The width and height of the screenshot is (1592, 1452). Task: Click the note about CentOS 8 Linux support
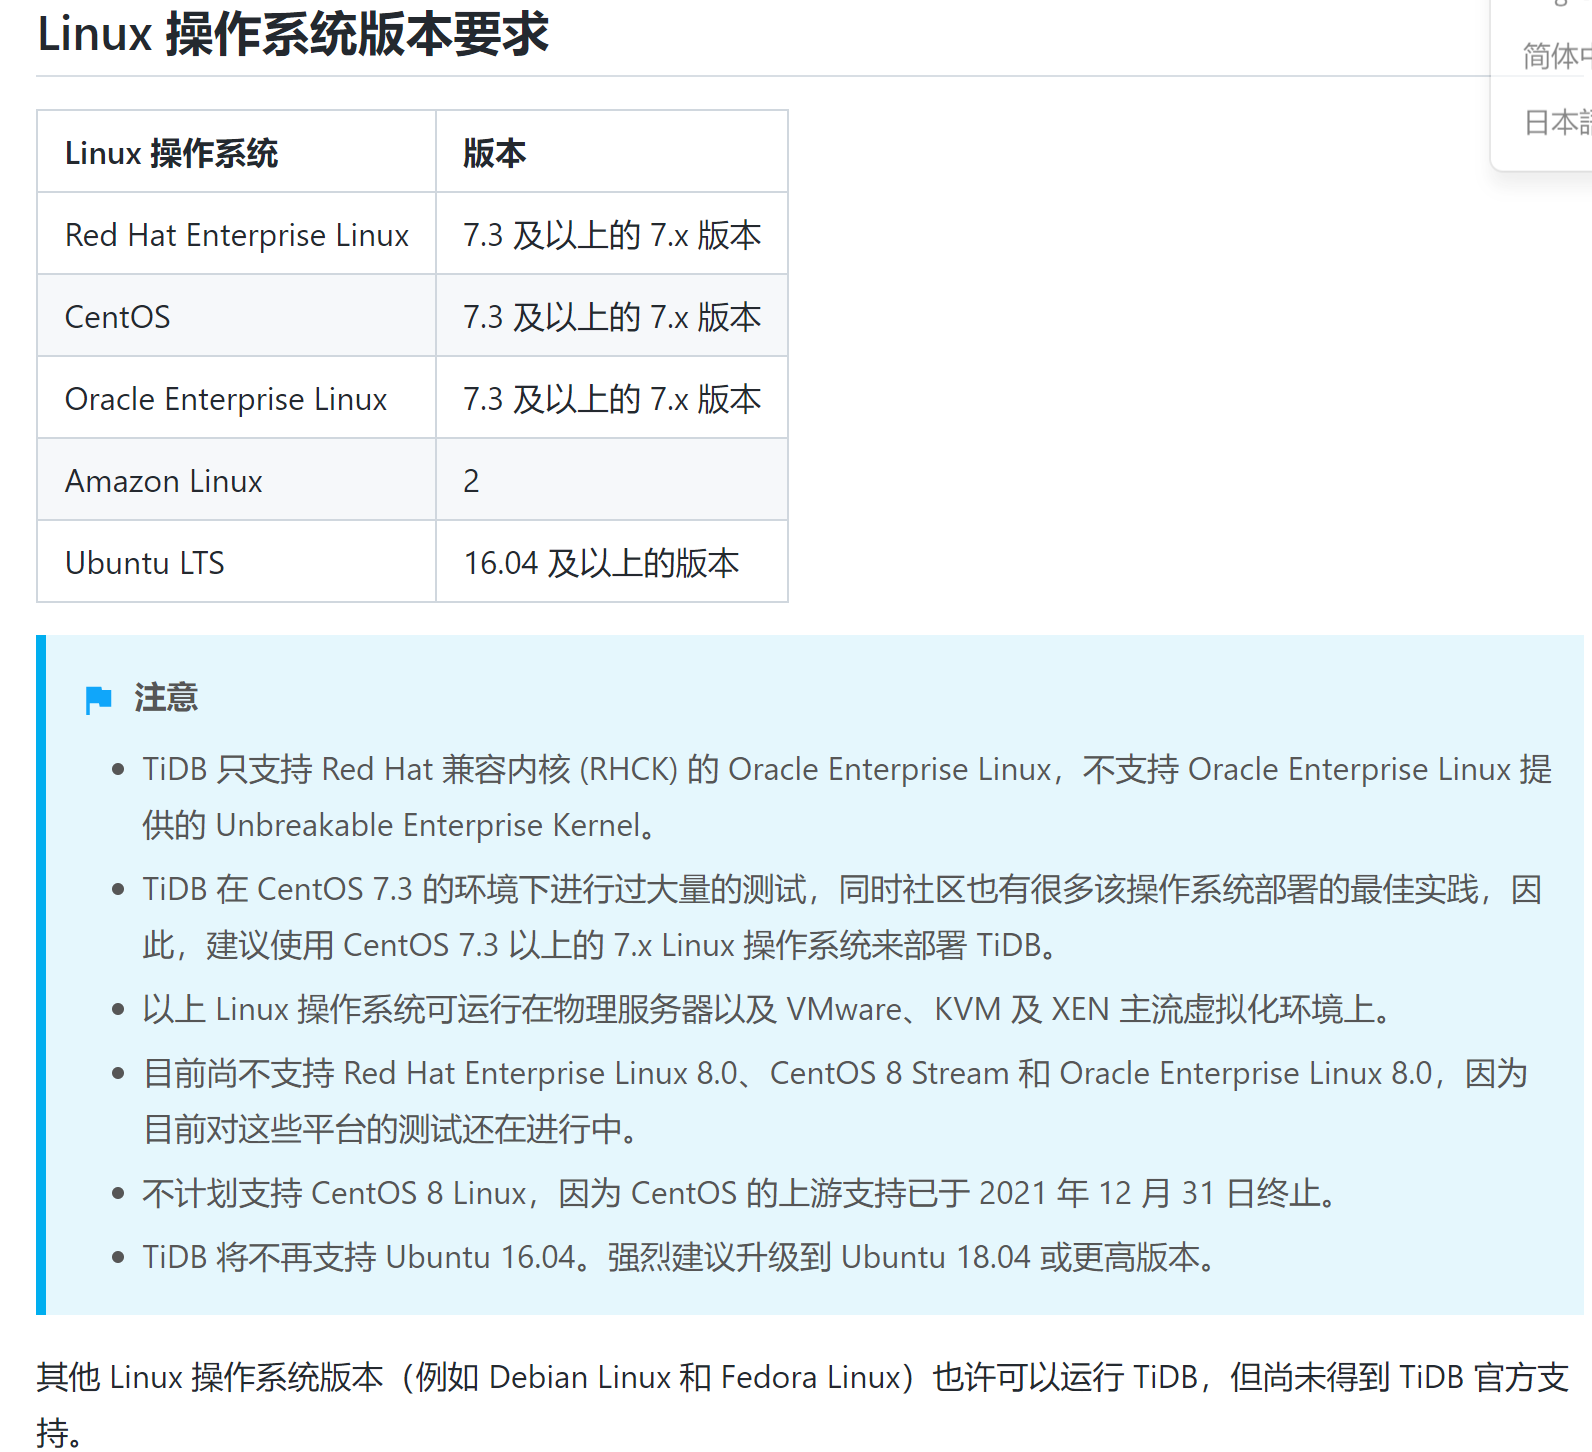point(740,1193)
